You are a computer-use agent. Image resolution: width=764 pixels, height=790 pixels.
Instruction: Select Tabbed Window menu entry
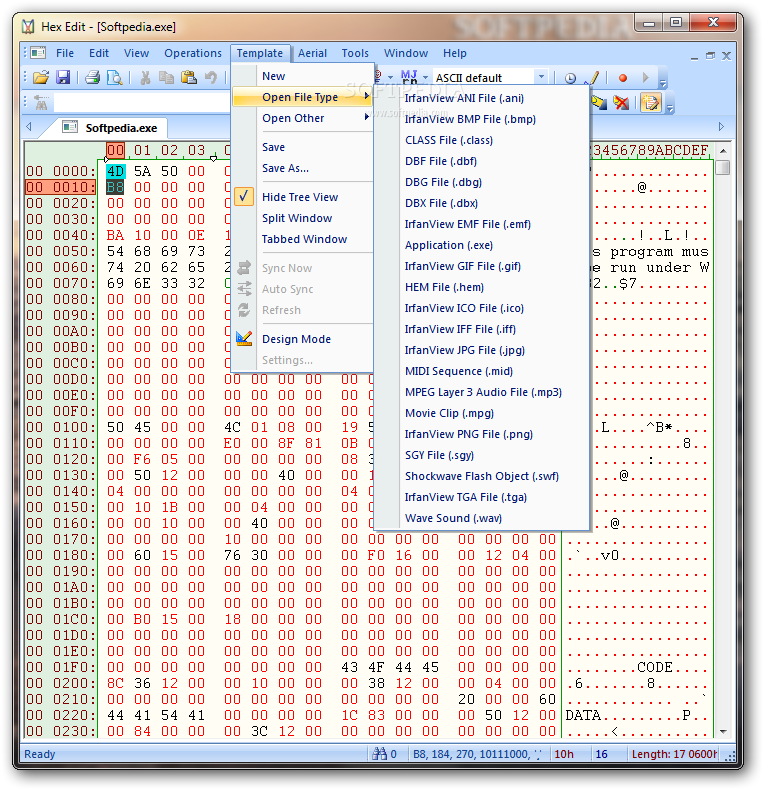tap(304, 239)
